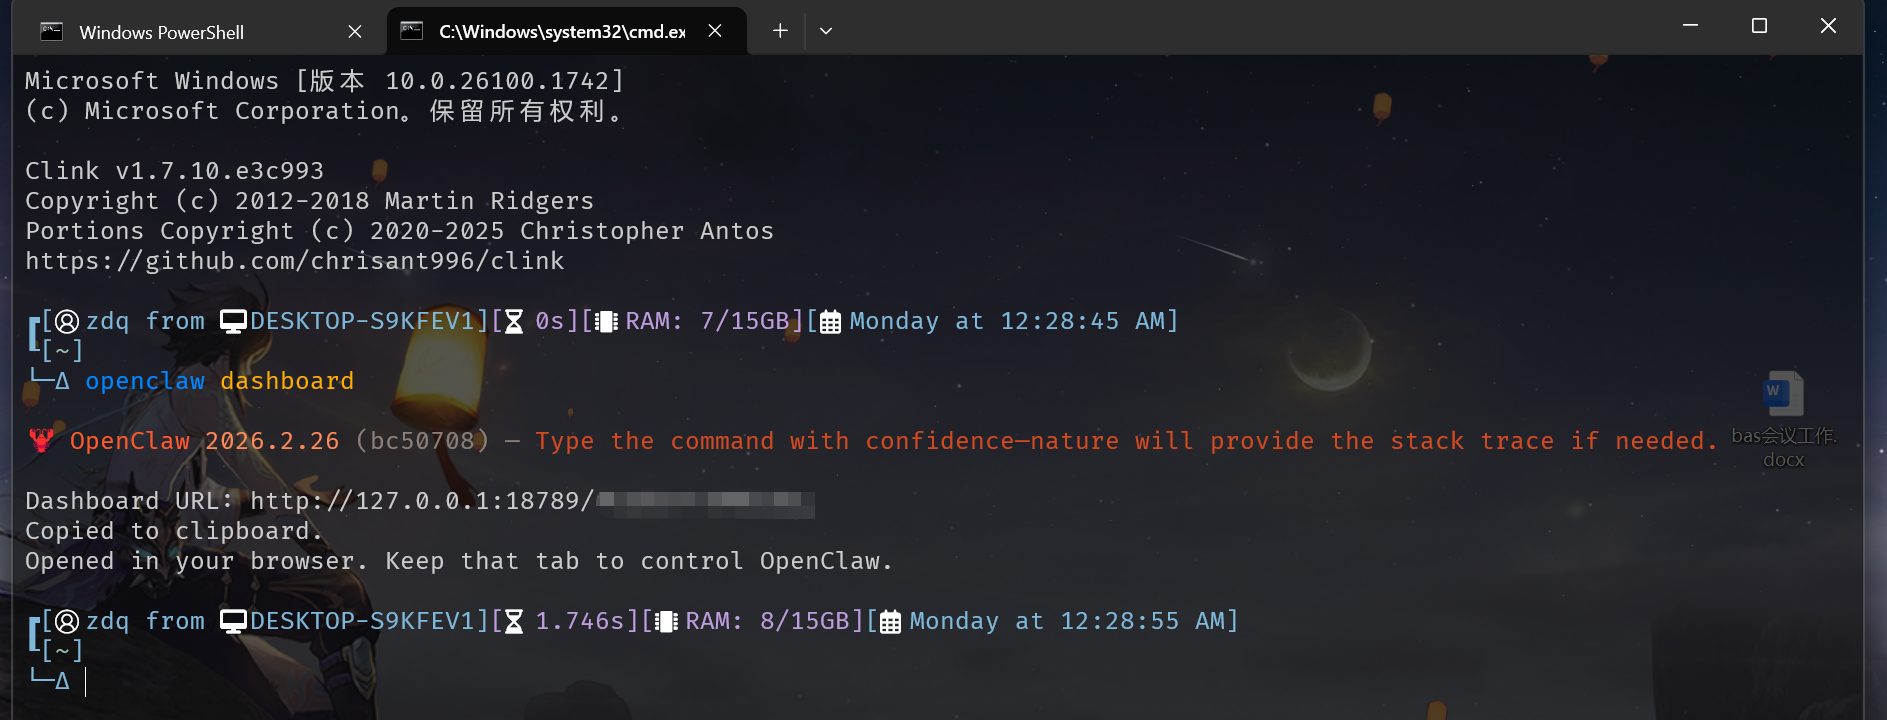Click 'Copied to clipboard.' line
The width and height of the screenshot is (1887, 720).
(174, 531)
